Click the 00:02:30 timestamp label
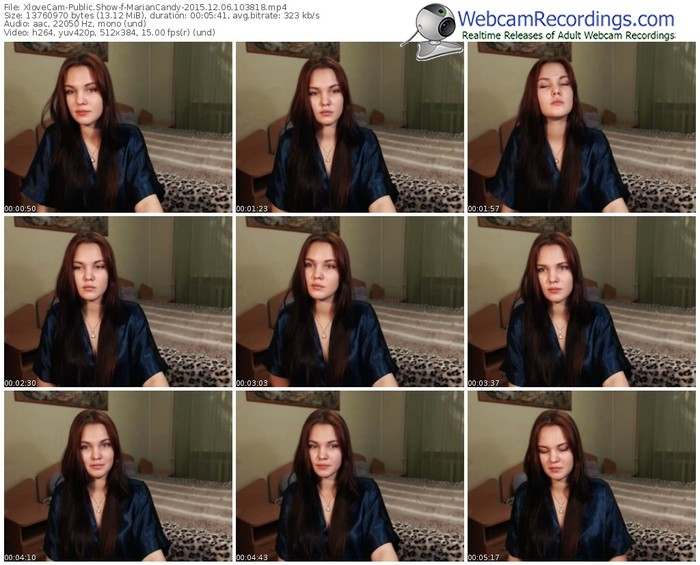 [x=20, y=383]
